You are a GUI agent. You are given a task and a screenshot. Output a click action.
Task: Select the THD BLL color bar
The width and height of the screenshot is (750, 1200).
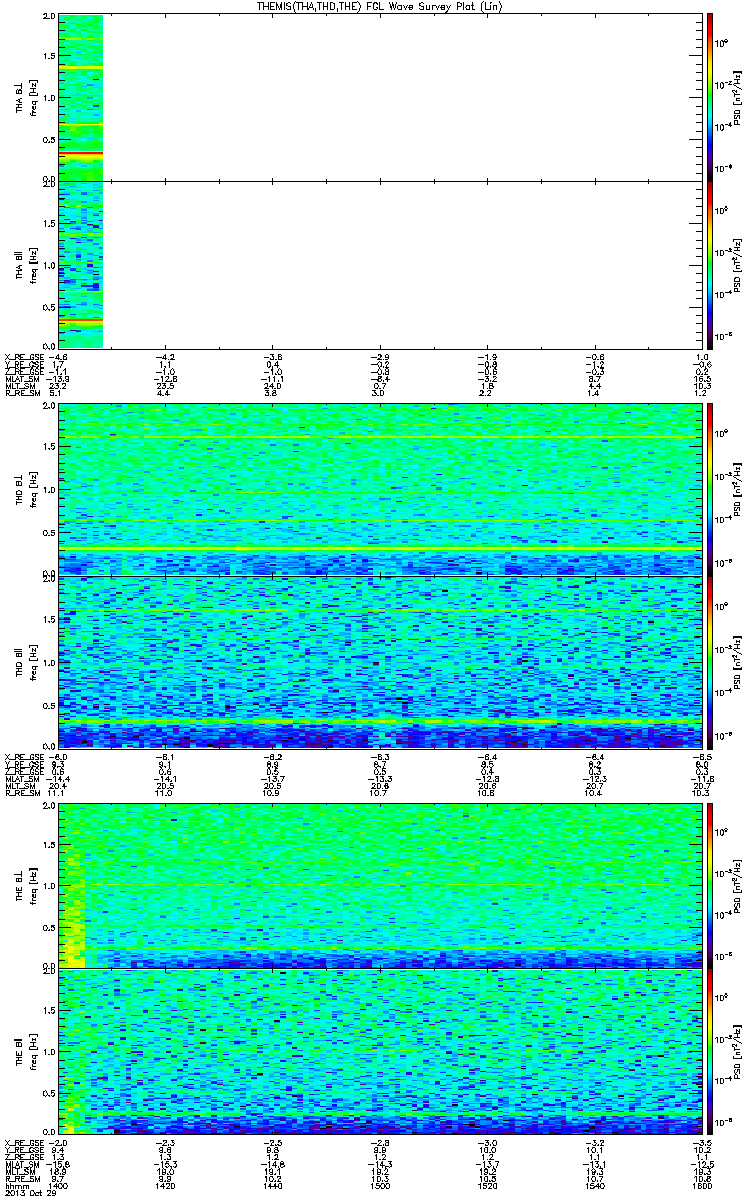pyautogui.click(x=711, y=489)
